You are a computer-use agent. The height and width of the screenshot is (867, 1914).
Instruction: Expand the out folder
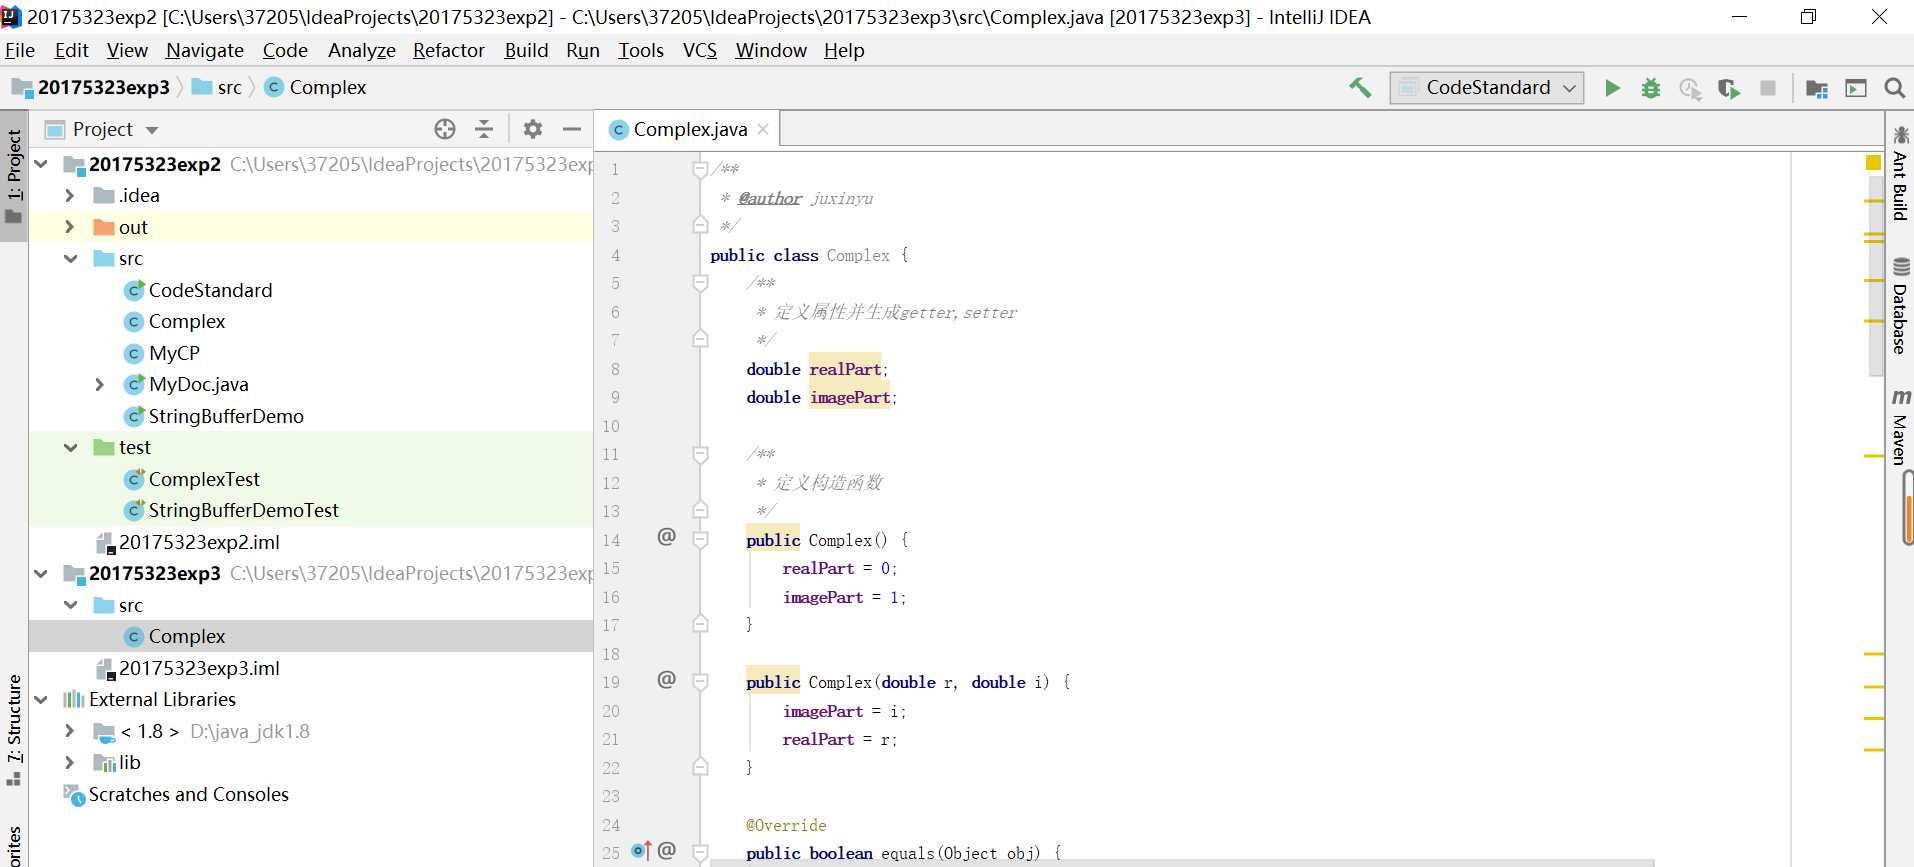70,227
